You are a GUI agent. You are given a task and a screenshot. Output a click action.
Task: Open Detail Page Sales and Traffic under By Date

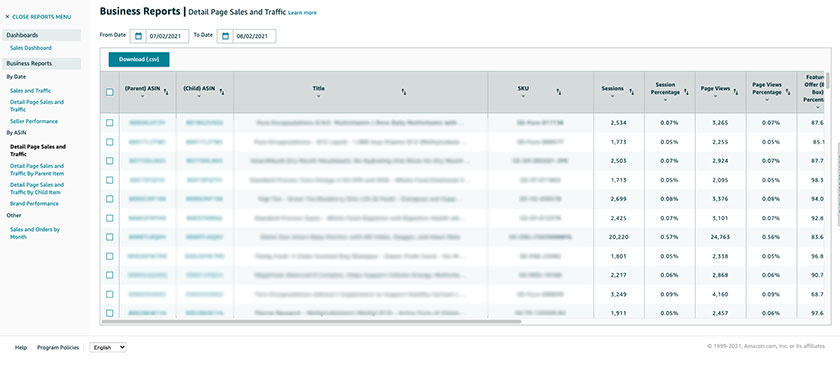click(x=36, y=105)
